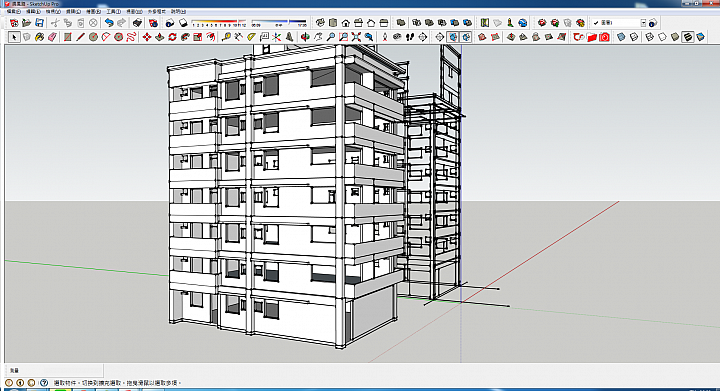Viewport: 720px width, 391px height.
Task: Select the Offset tool
Action: (211, 37)
